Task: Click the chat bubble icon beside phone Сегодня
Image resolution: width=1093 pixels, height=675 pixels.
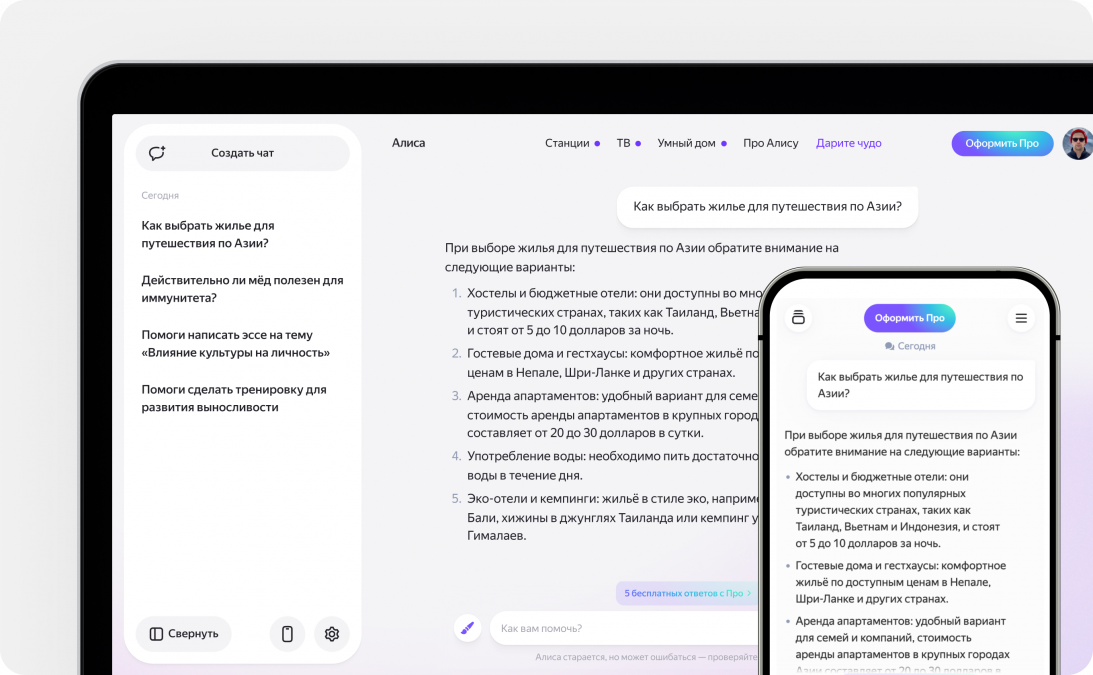Action: (x=889, y=346)
